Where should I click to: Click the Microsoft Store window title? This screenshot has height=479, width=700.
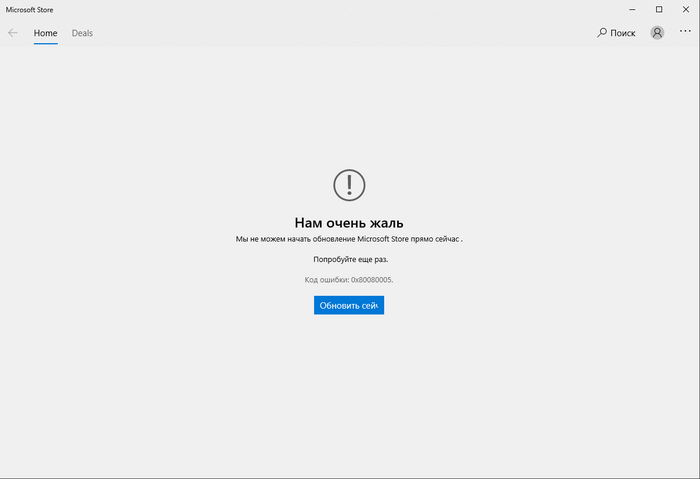pyautogui.click(x=29, y=9)
